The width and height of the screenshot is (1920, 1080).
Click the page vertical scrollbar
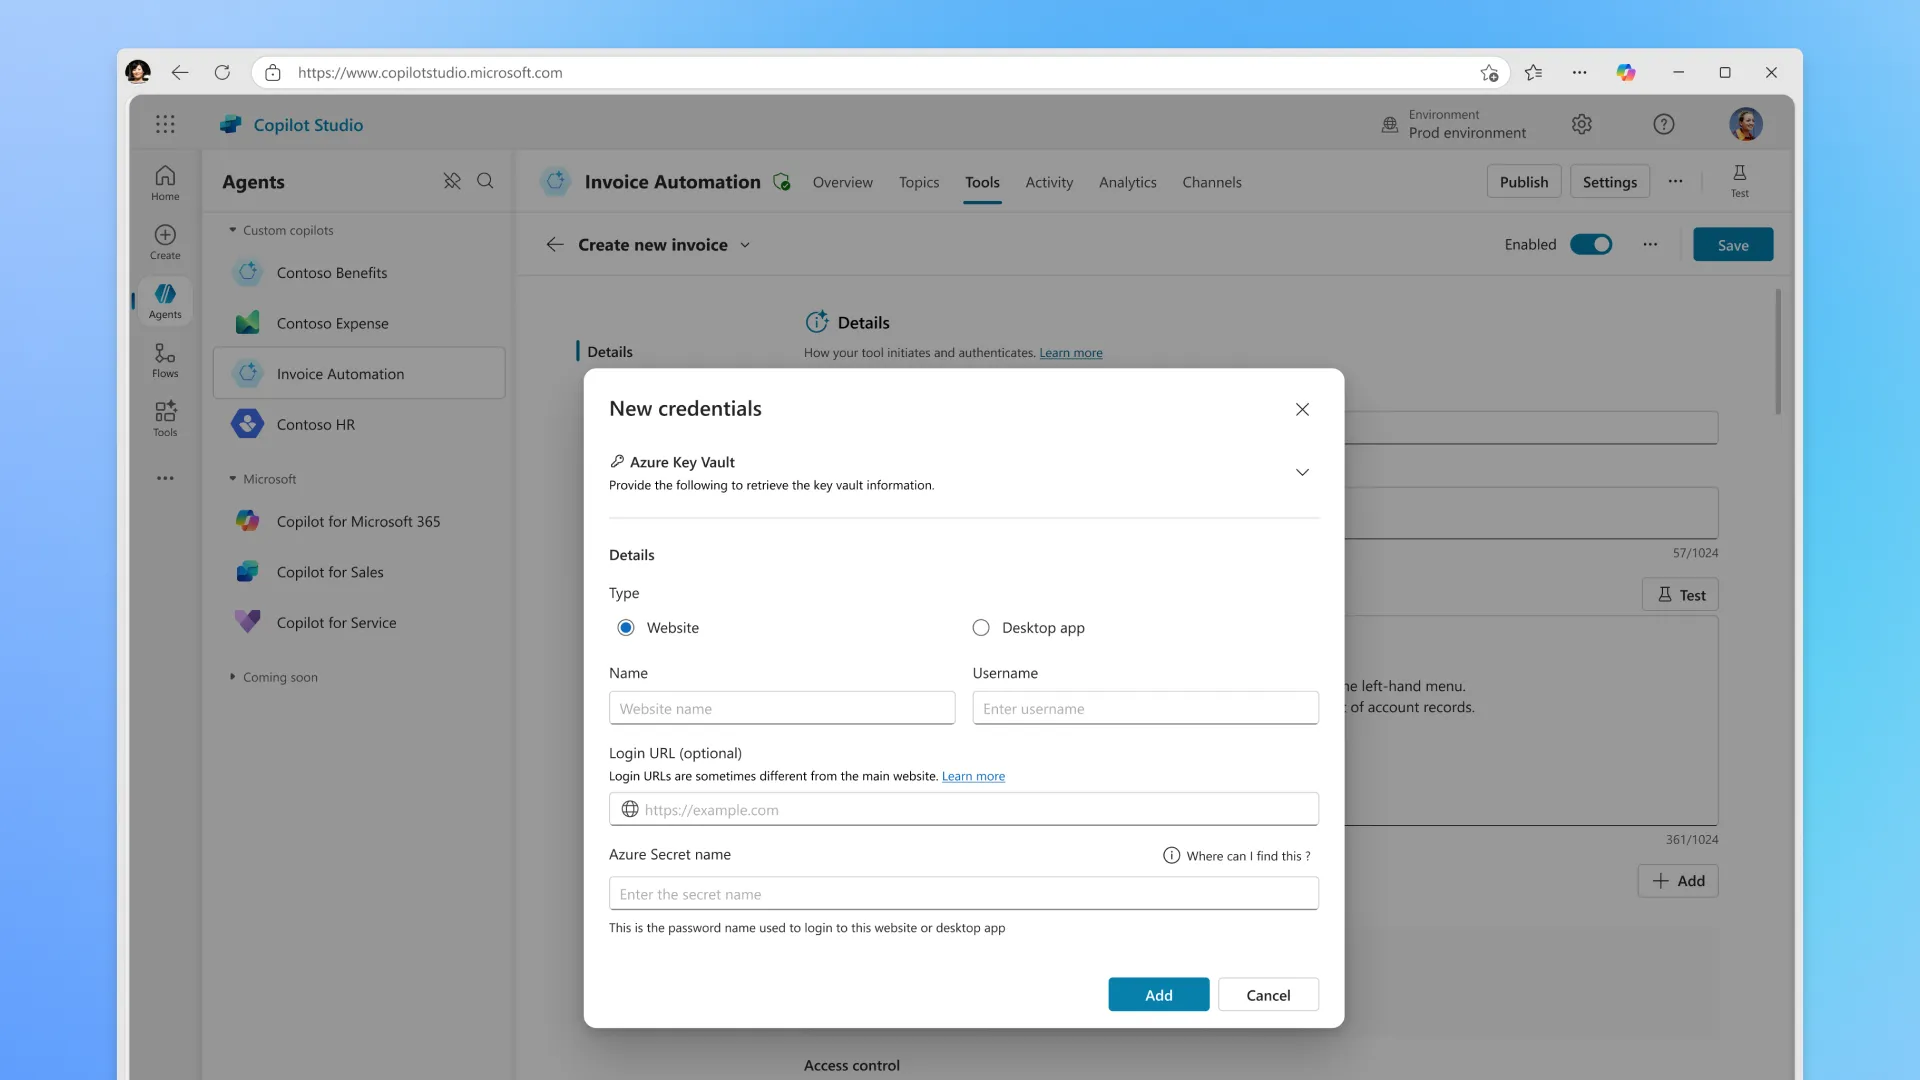[1777, 352]
